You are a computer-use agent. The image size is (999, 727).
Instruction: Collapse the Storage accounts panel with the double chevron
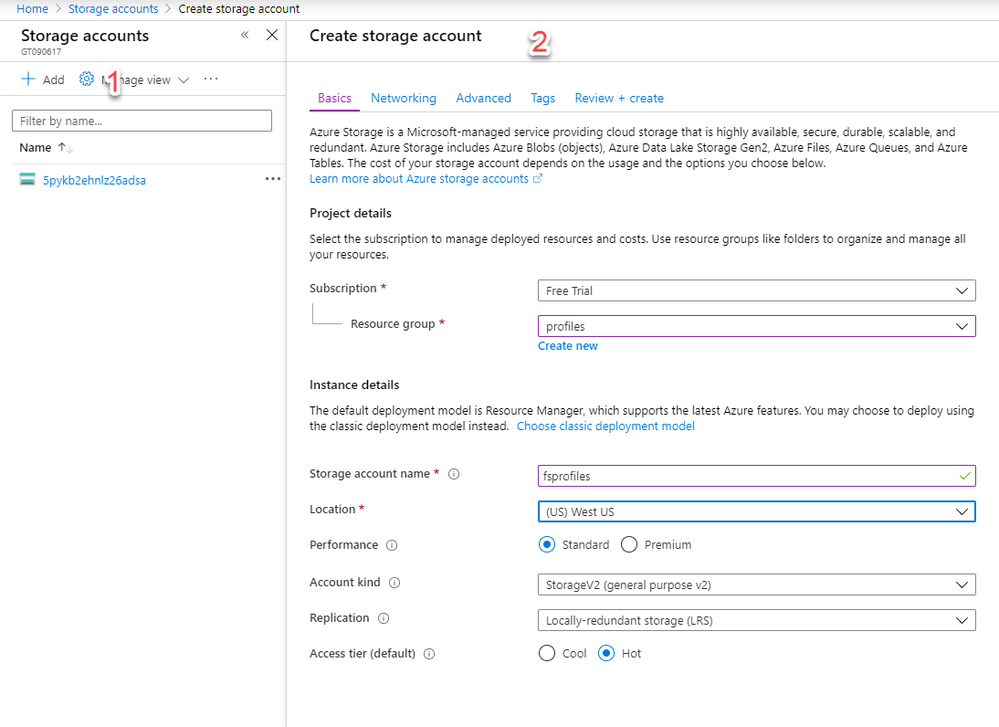point(245,35)
